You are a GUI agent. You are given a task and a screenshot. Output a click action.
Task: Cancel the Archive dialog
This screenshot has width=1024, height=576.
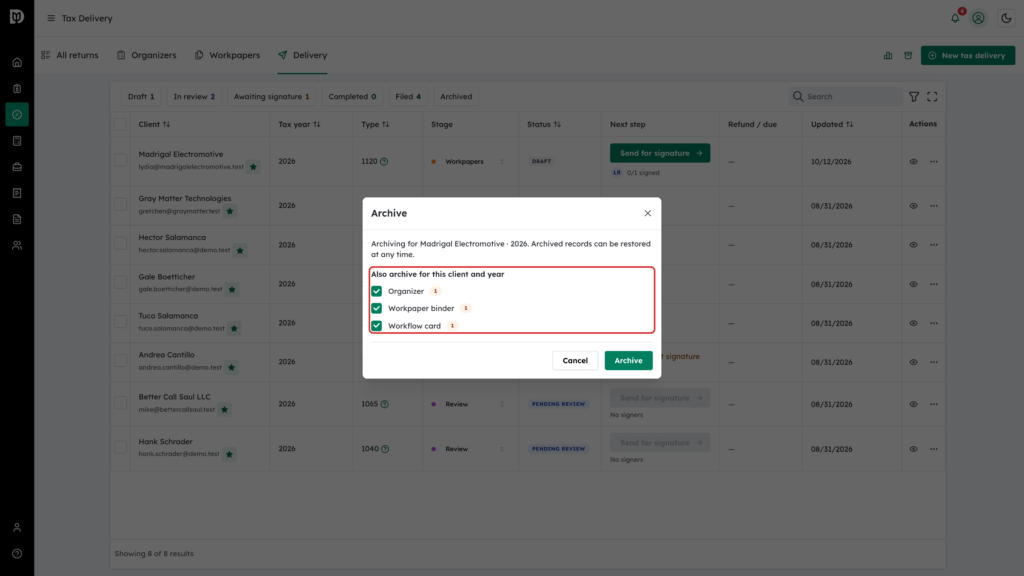click(575, 360)
